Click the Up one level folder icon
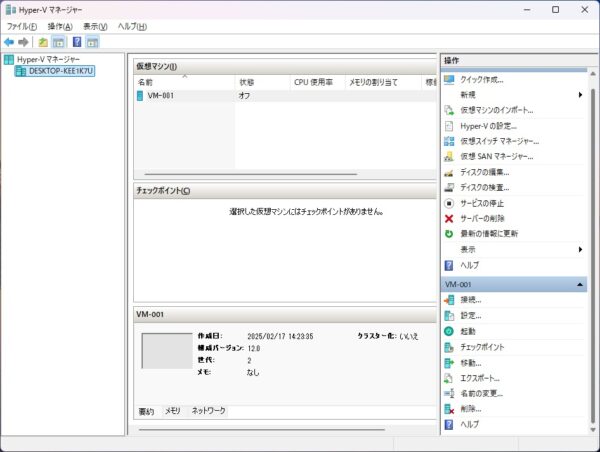This screenshot has height=452, width=600. (43, 42)
